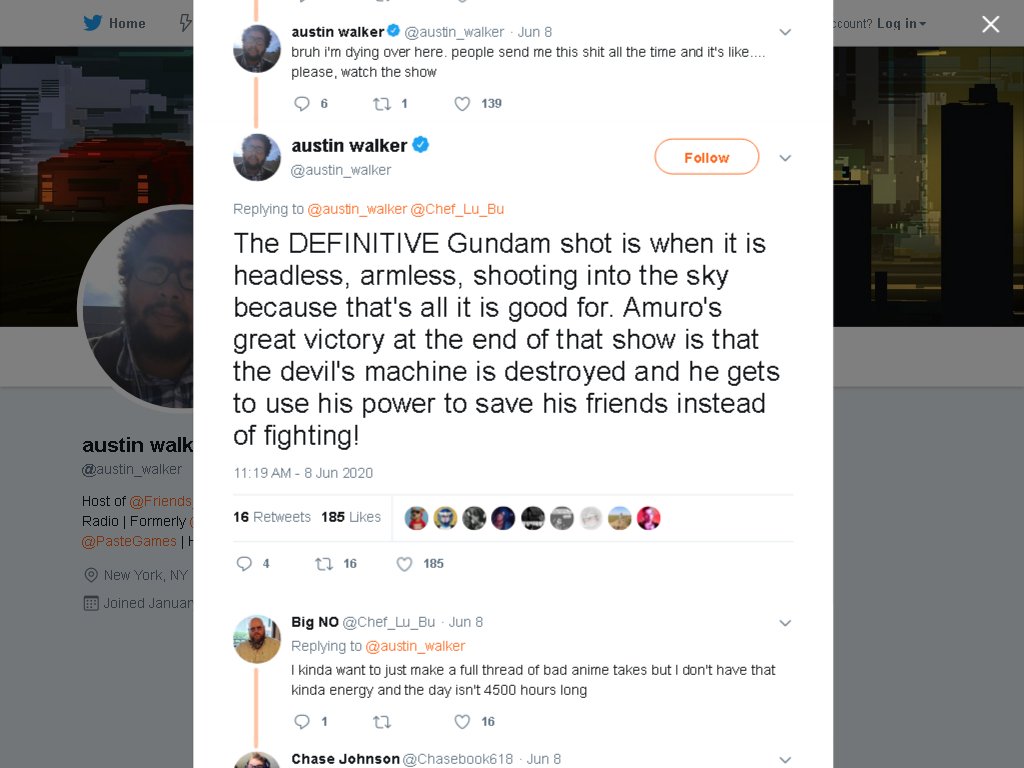Open the first liker's avatar thumbnail
1024x768 pixels.
point(416,518)
